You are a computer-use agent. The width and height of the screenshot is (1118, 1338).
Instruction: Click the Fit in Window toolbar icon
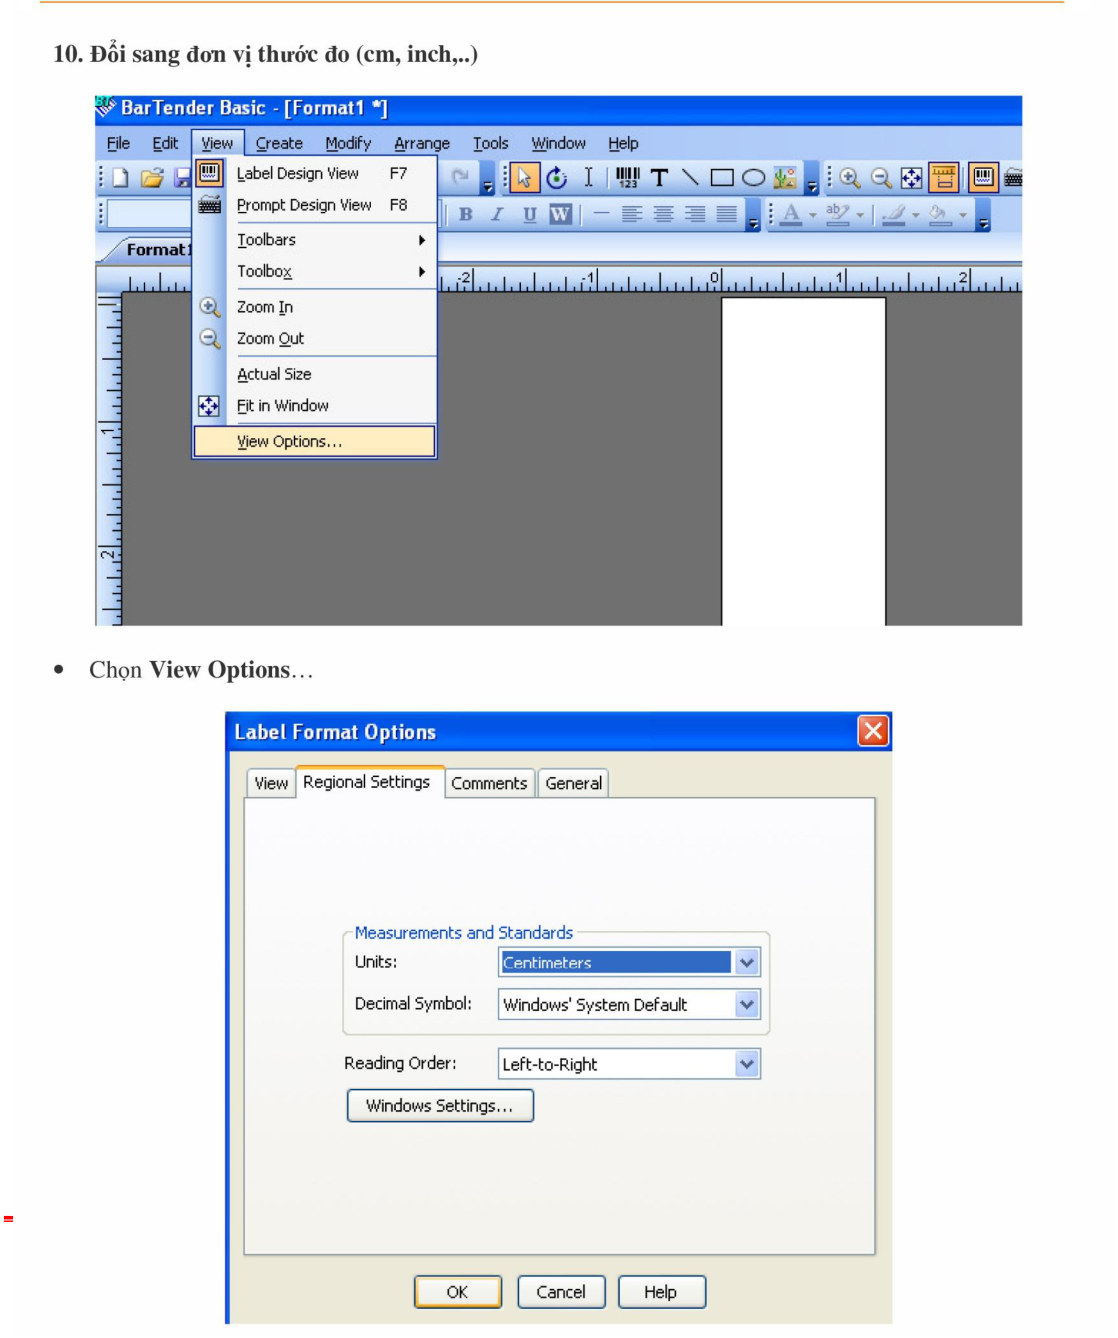click(x=912, y=178)
